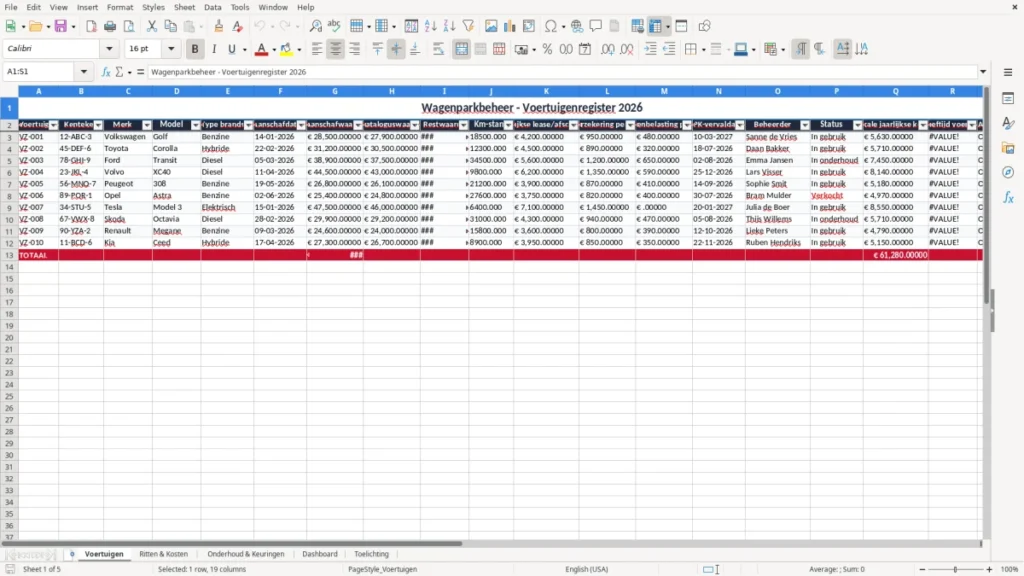The image size is (1024, 576).
Task: Open the font name dropdown
Action: [109, 48]
